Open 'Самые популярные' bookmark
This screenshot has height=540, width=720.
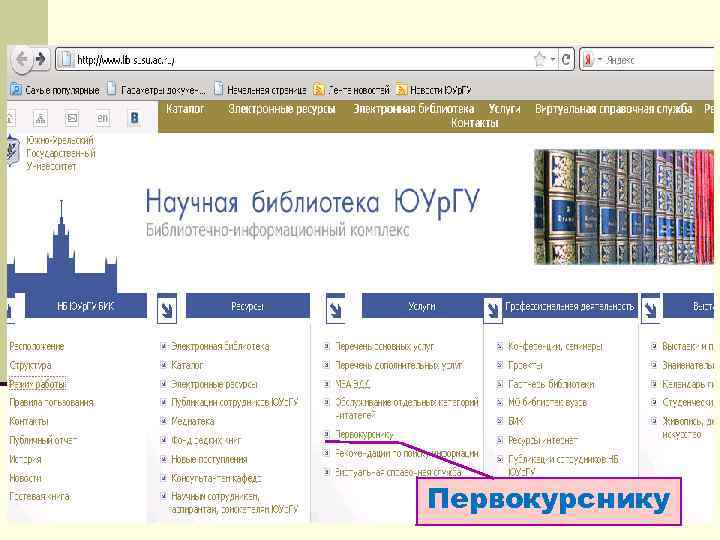click(55, 90)
